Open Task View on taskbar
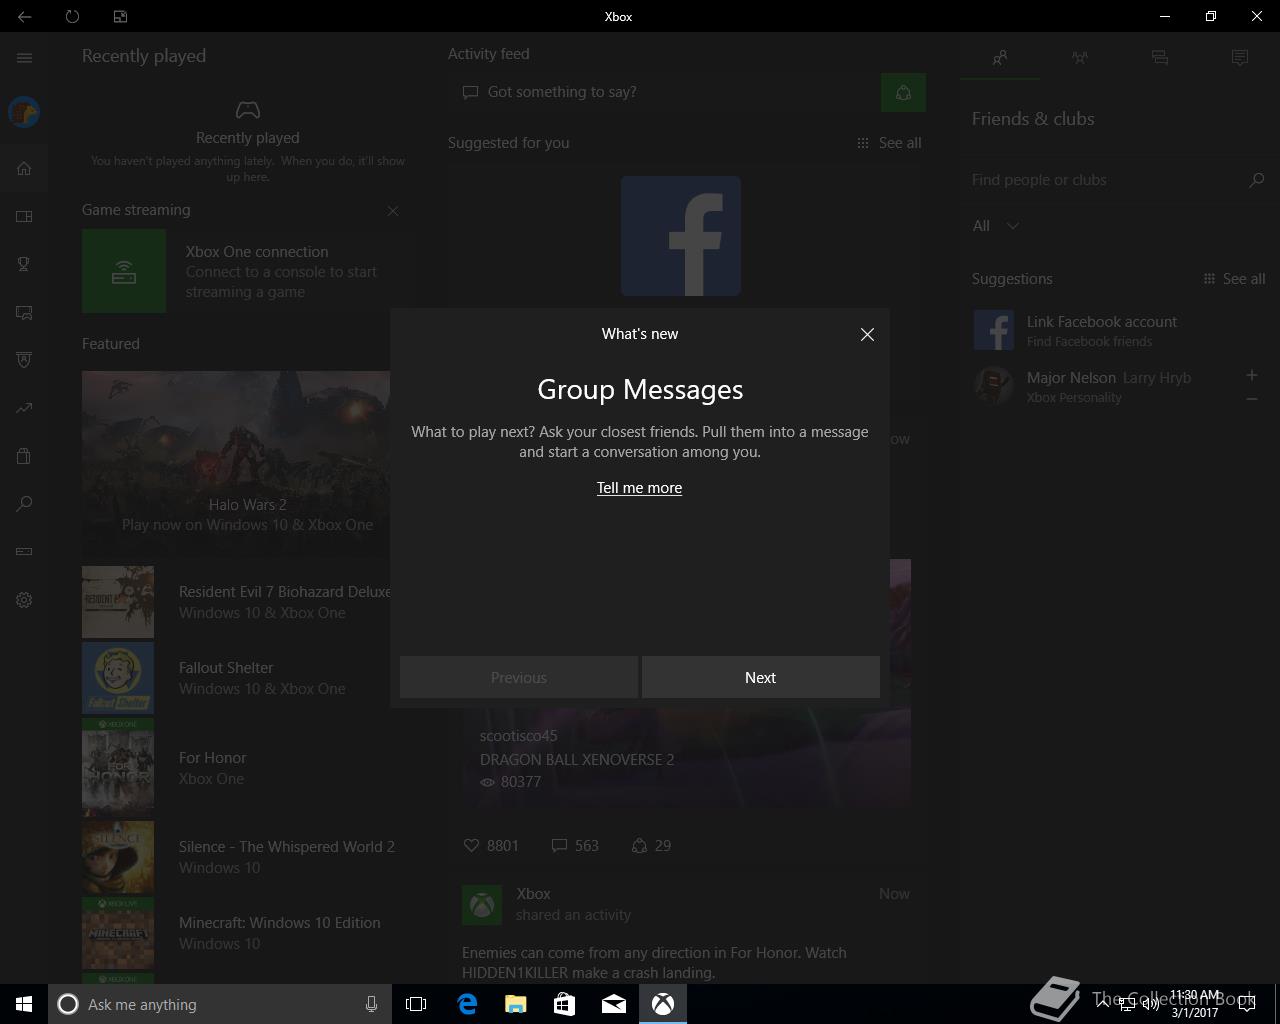Screen dimensions: 1280x1024 (416, 1004)
